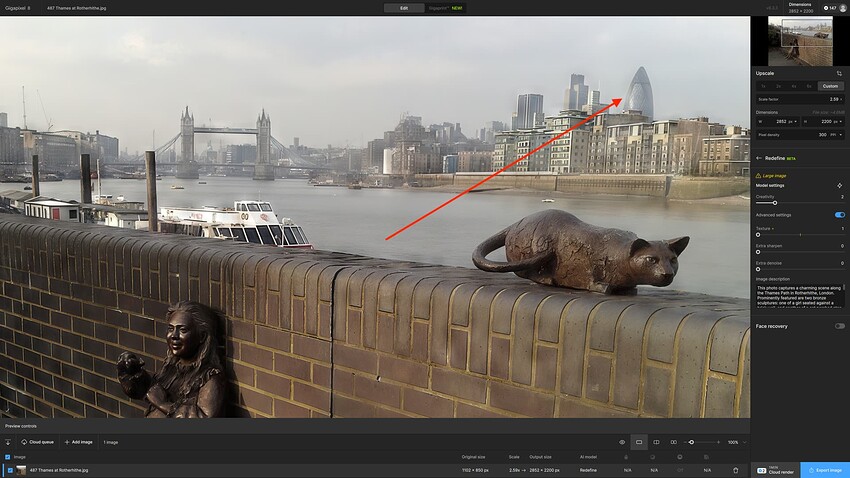Select the Custom scale tab

coord(830,86)
